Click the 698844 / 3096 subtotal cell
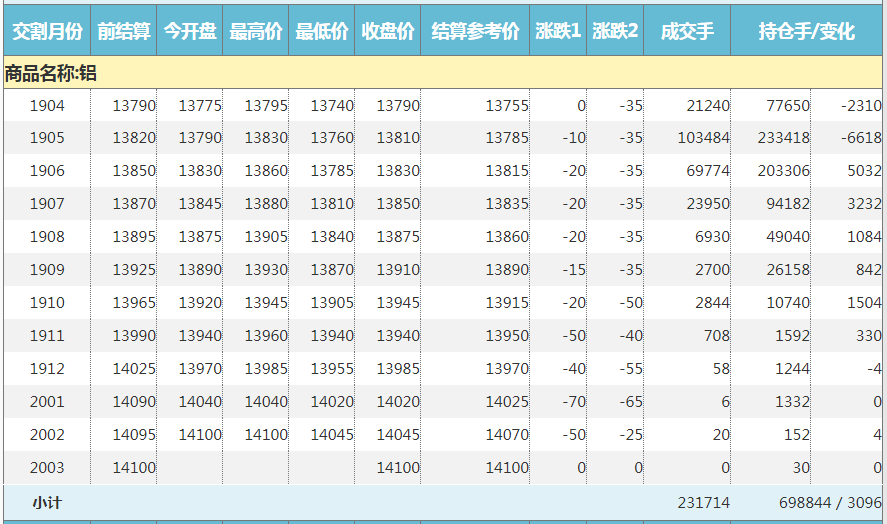Screen dimensions: 887x524 pyautogui.click(x=829, y=503)
